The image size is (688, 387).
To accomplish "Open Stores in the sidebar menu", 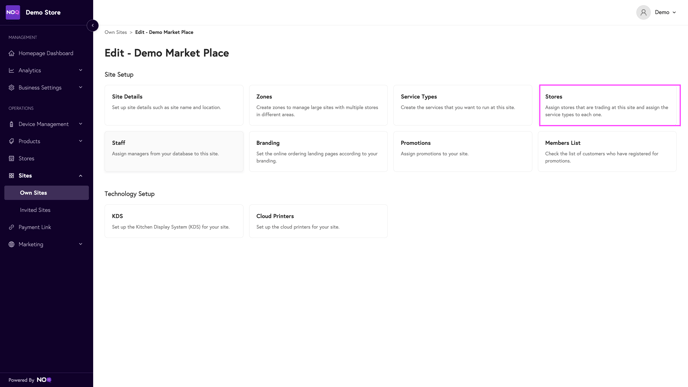I will point(26,158).
